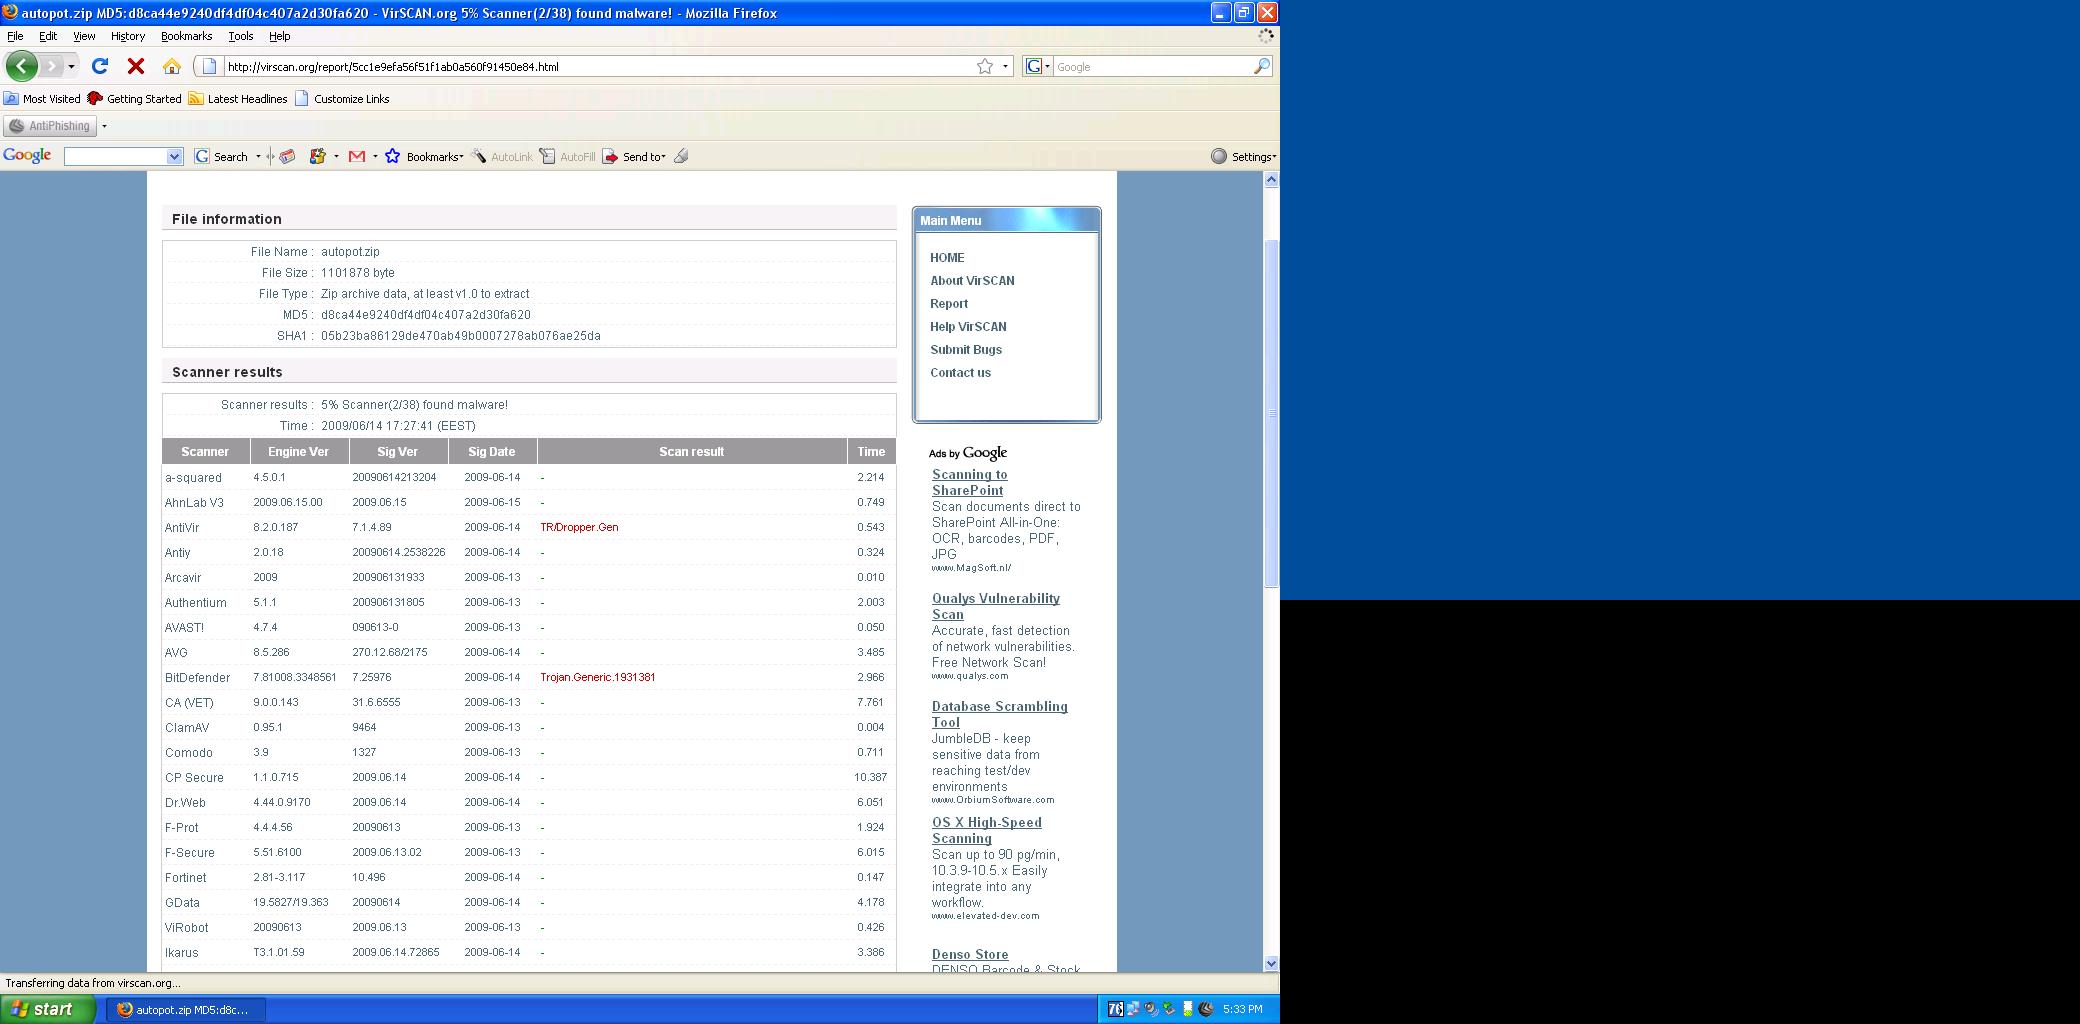Viewport: 2080px width, 1024px height.
Task: Click the Send to icon on Google toolbar
Action: pos(610,156)
